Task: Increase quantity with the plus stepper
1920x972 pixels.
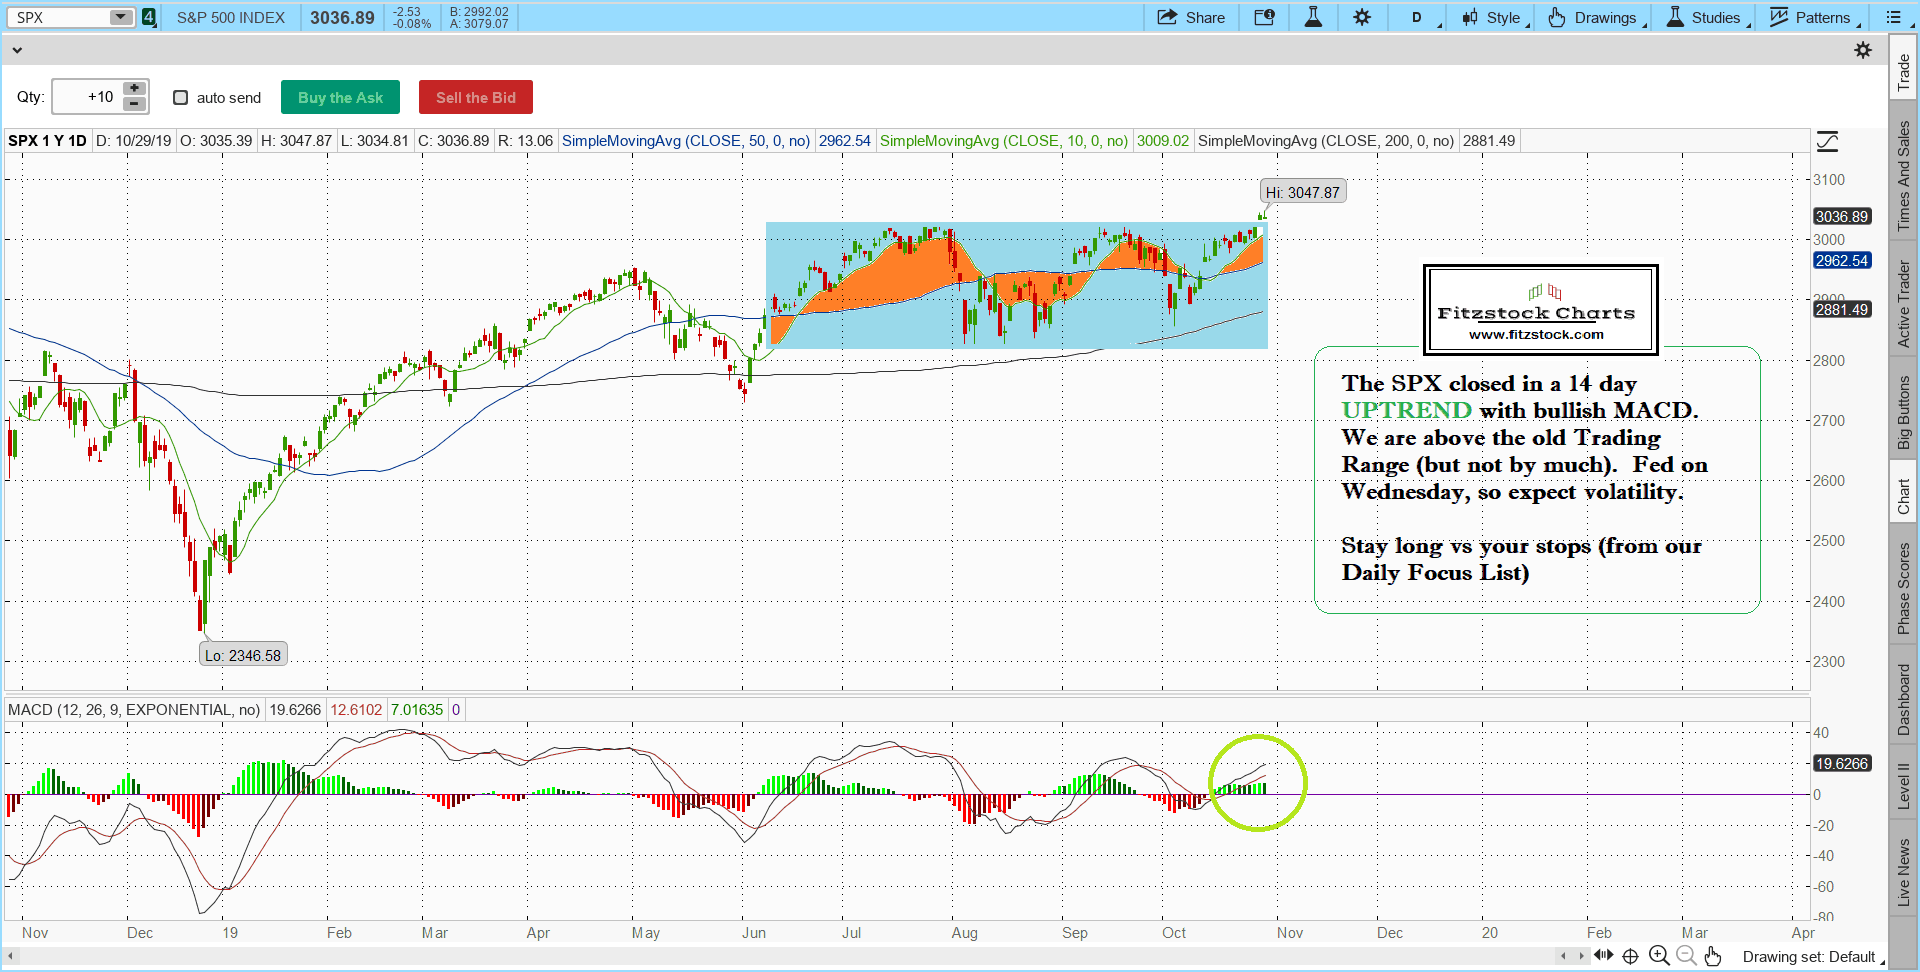Action: click(x=134, y=89)
